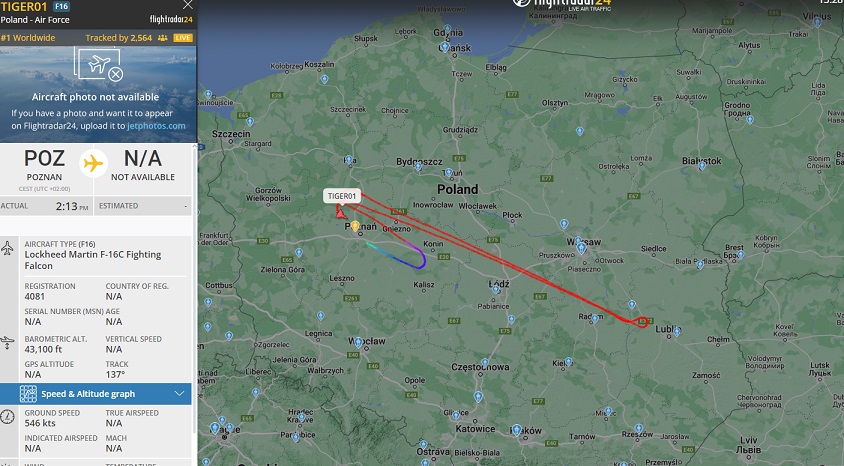844x466 pixels.
Task: Click the altitude aircraft icon beside Barometric Alt.
Action: coord(8,343)
